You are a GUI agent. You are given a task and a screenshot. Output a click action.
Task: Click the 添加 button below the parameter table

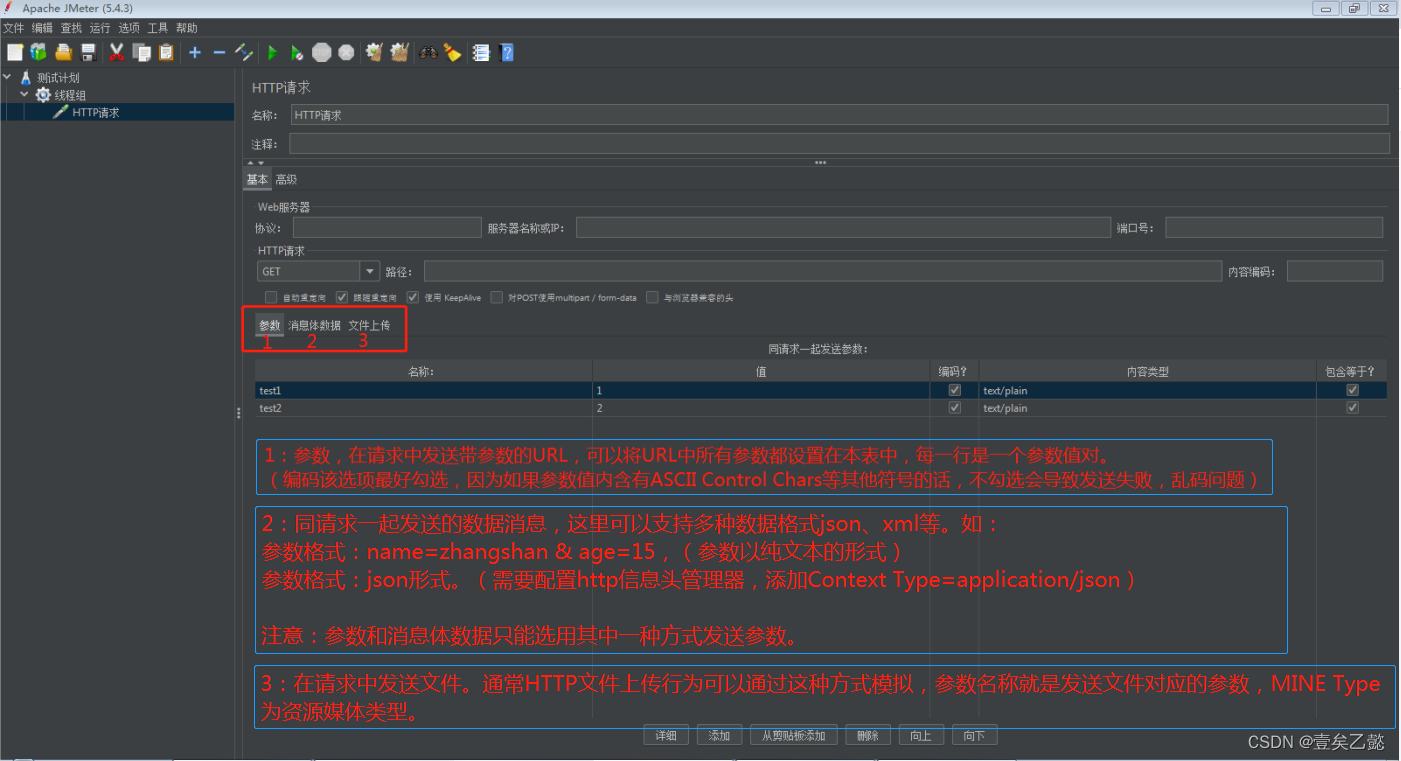point(719,734)
